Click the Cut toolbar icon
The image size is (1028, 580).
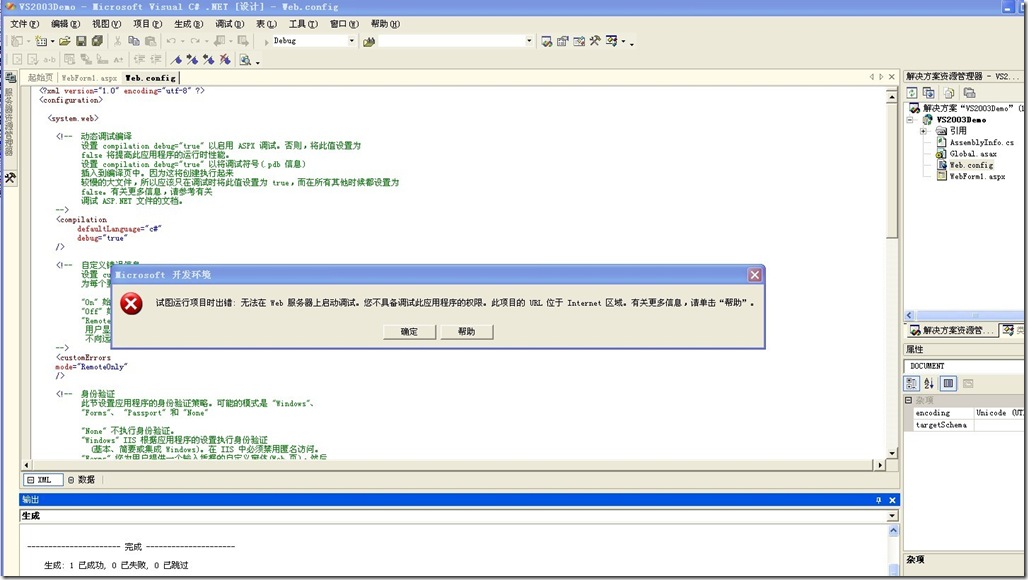117,41
